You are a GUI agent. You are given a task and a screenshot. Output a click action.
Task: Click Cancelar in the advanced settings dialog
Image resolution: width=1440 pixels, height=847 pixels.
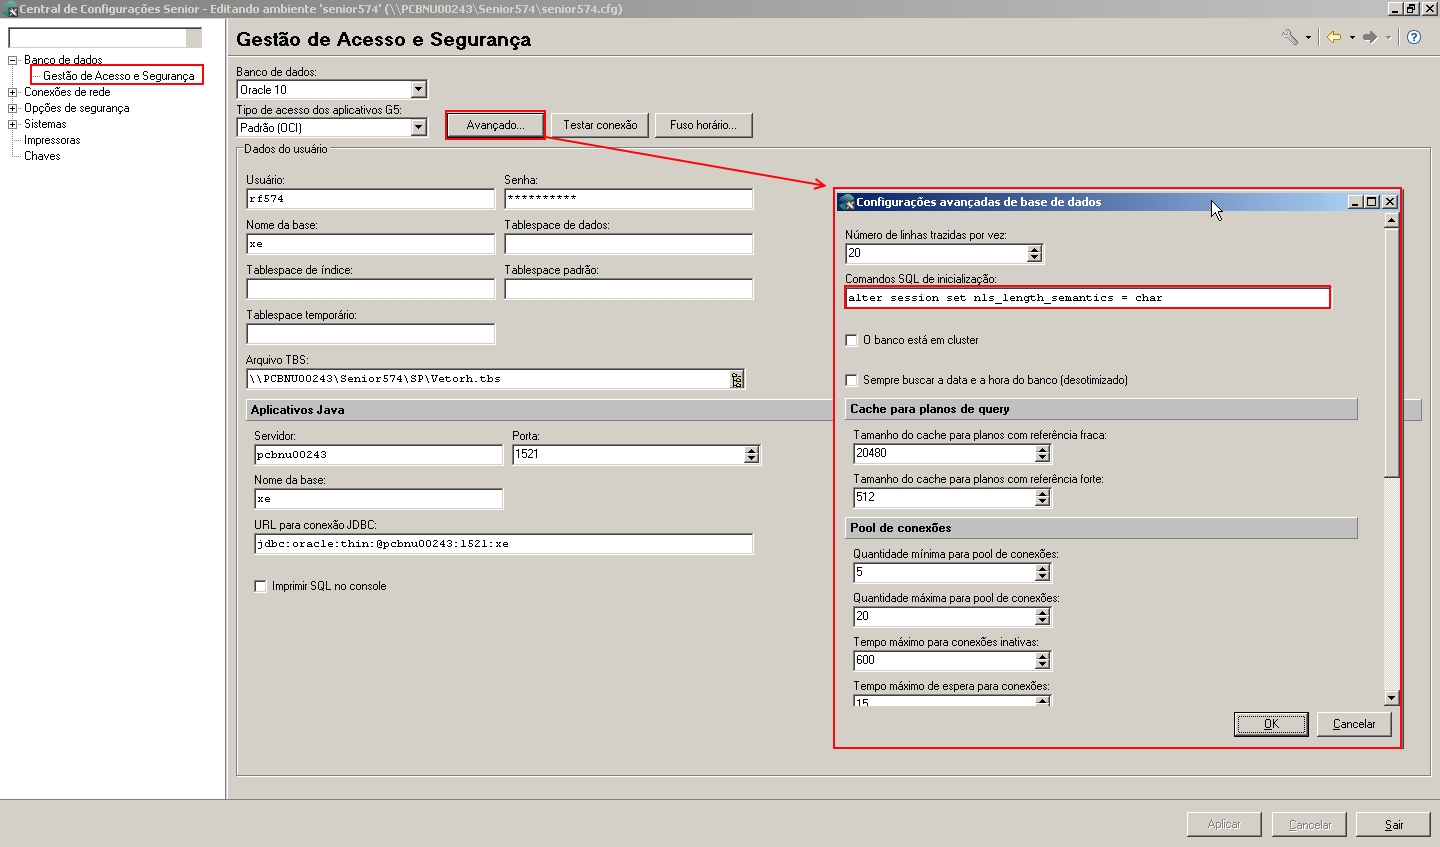[x=1354, y=724]
